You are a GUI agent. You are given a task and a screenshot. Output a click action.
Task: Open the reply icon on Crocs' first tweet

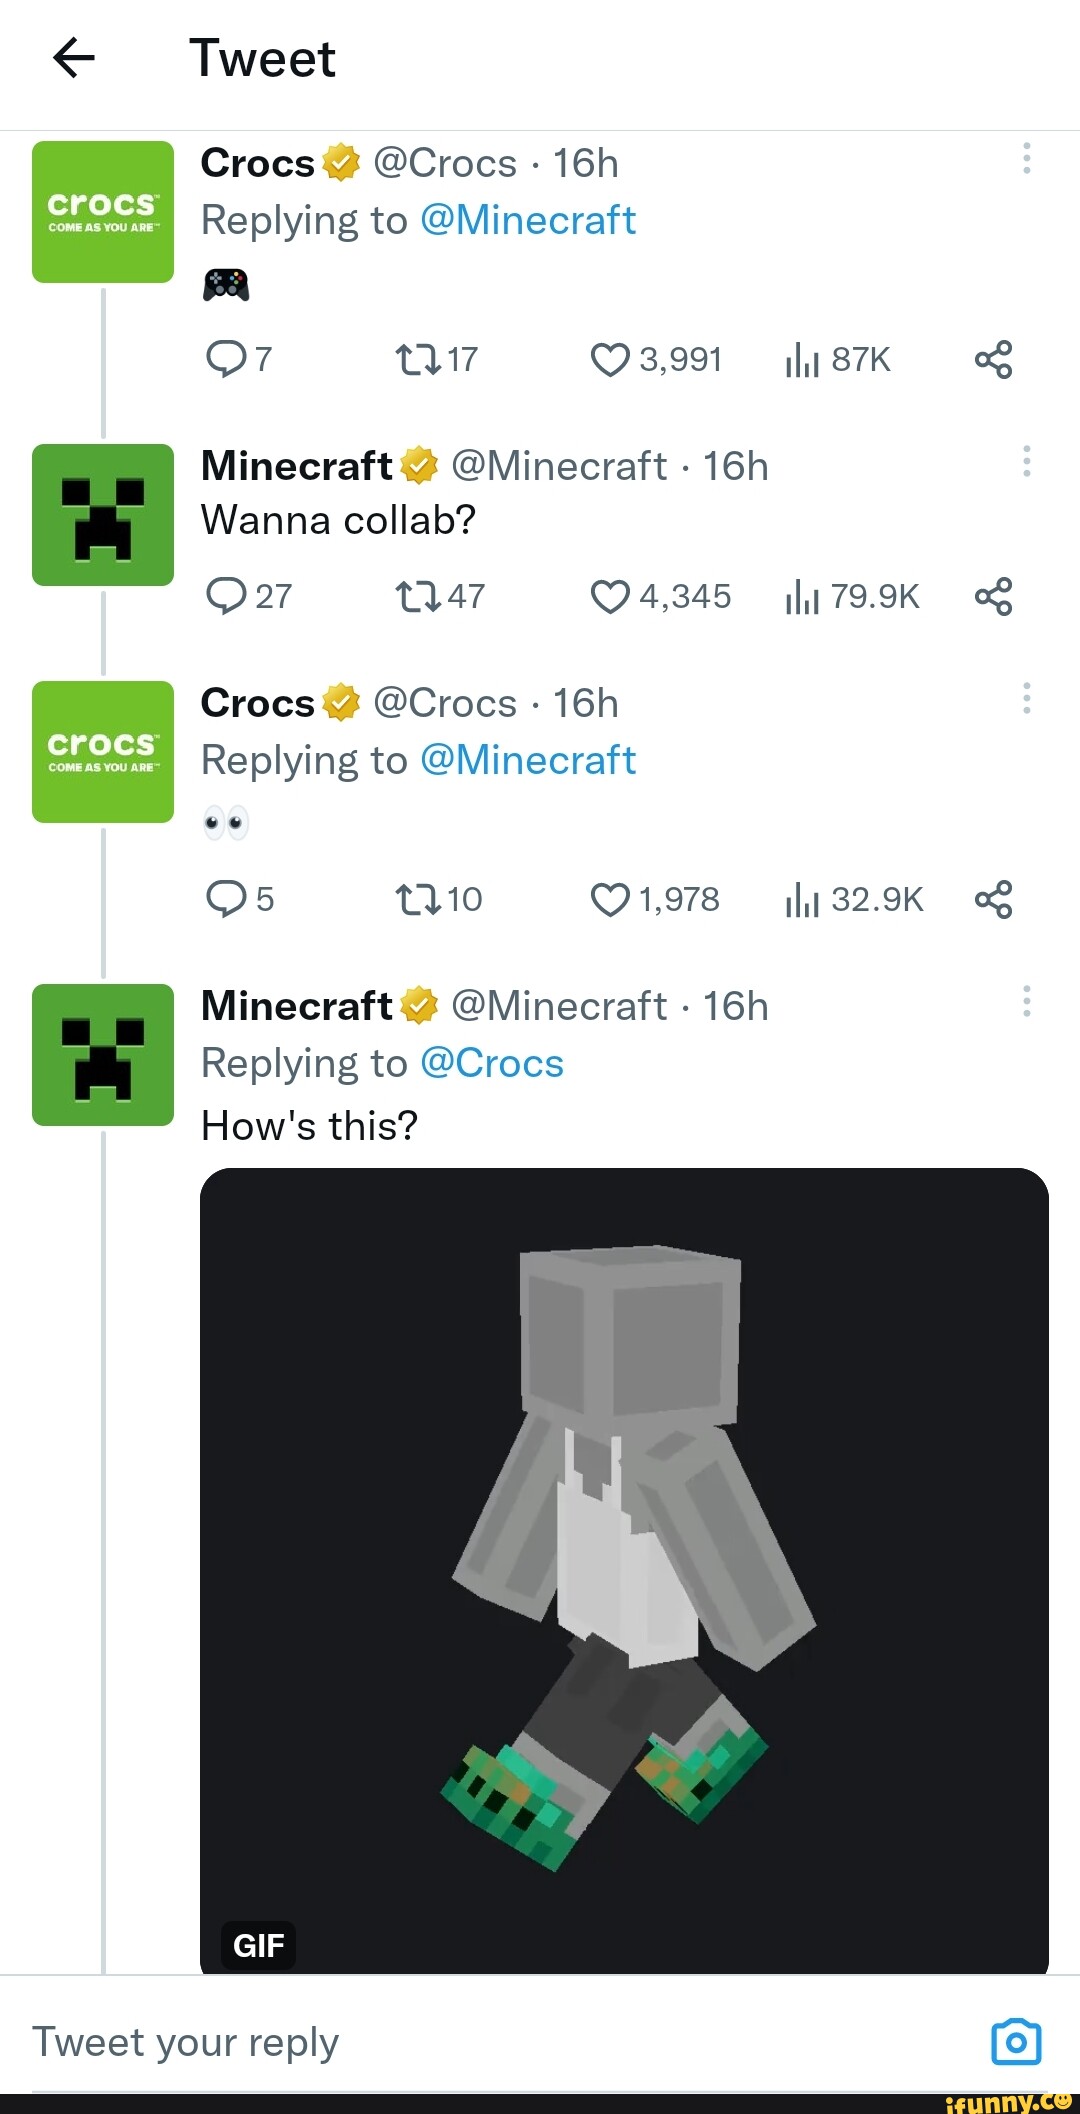coord(224,360)
